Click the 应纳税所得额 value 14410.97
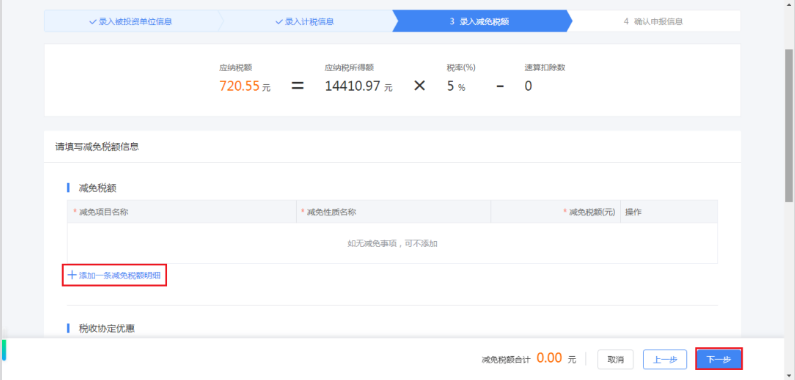Image resolution: width=795 pixels, height=380 pixels. [352, 86]
